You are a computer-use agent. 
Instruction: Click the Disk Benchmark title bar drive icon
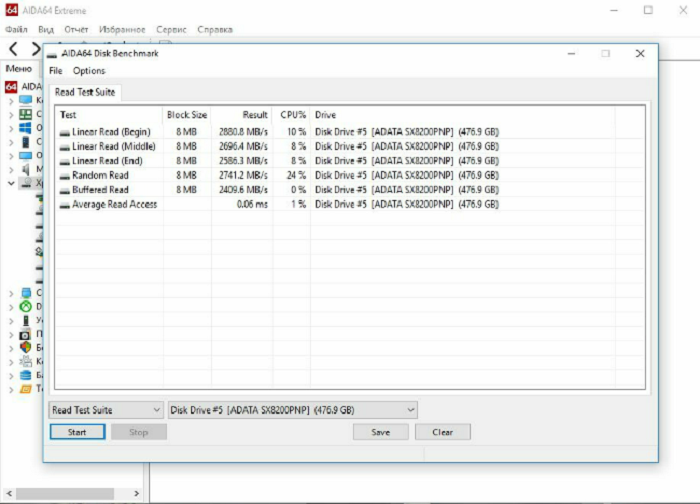point(52,54)
